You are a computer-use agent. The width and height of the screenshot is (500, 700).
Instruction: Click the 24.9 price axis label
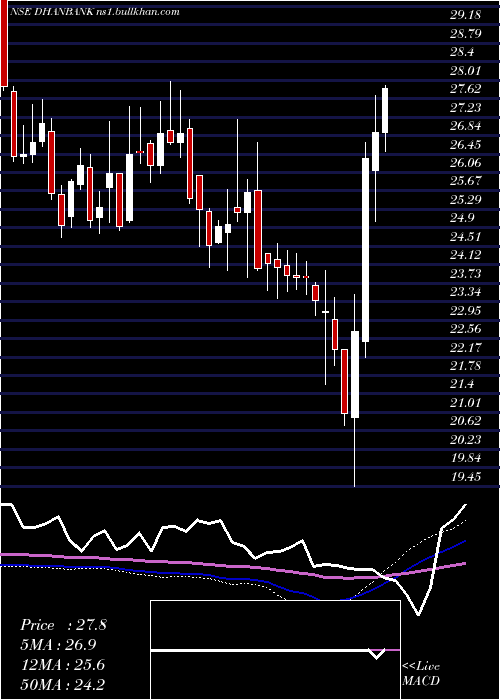pyautogui.click(x=462, y=218)
